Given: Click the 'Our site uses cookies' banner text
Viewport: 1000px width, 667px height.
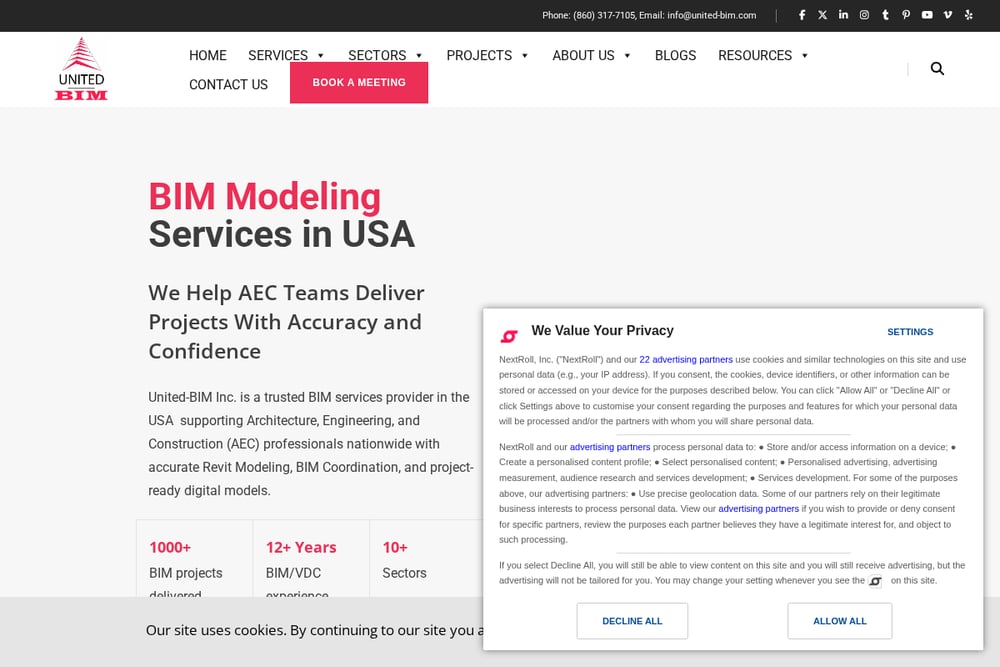Looking at the screenshot, I should coord(315,630).
